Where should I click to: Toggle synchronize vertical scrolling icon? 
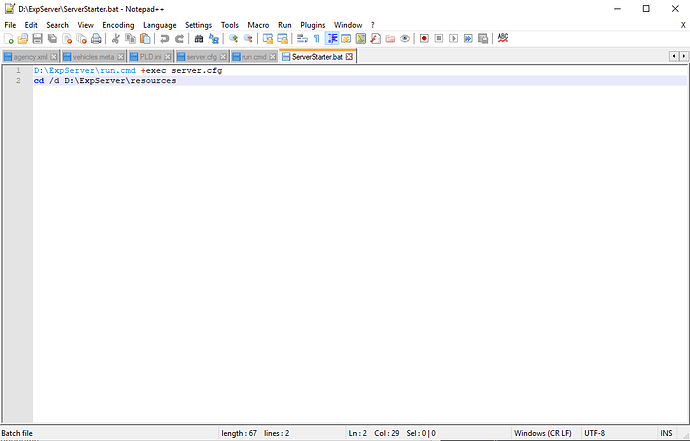pos(268,39)
